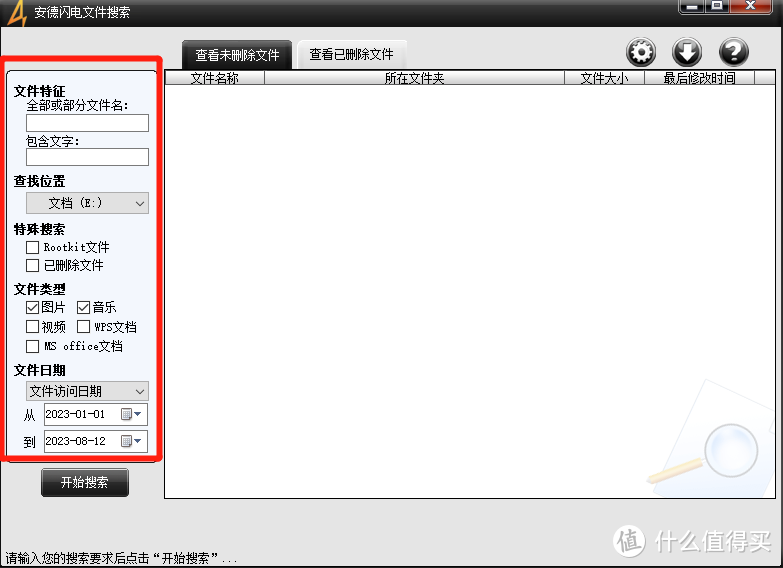Sort by the 文件大小 column header
This screenshot has width=783, height=568.
[x=604, y=78]
